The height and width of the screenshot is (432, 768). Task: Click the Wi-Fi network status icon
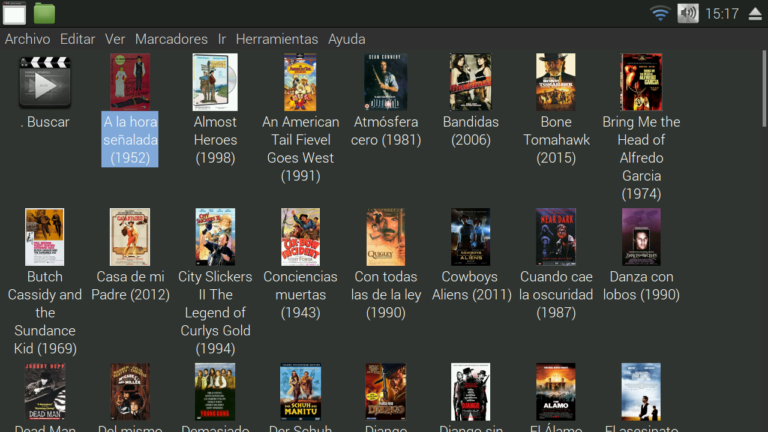coord(660,13)
